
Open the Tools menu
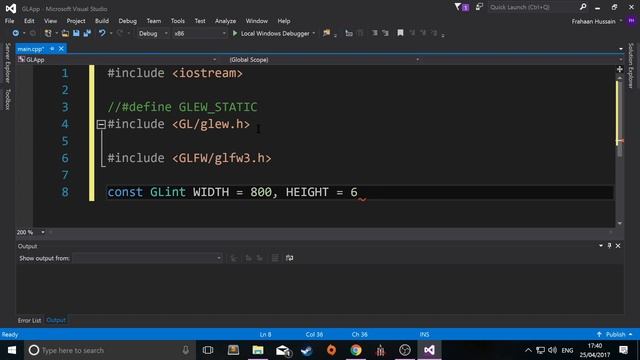pos(178,21)
